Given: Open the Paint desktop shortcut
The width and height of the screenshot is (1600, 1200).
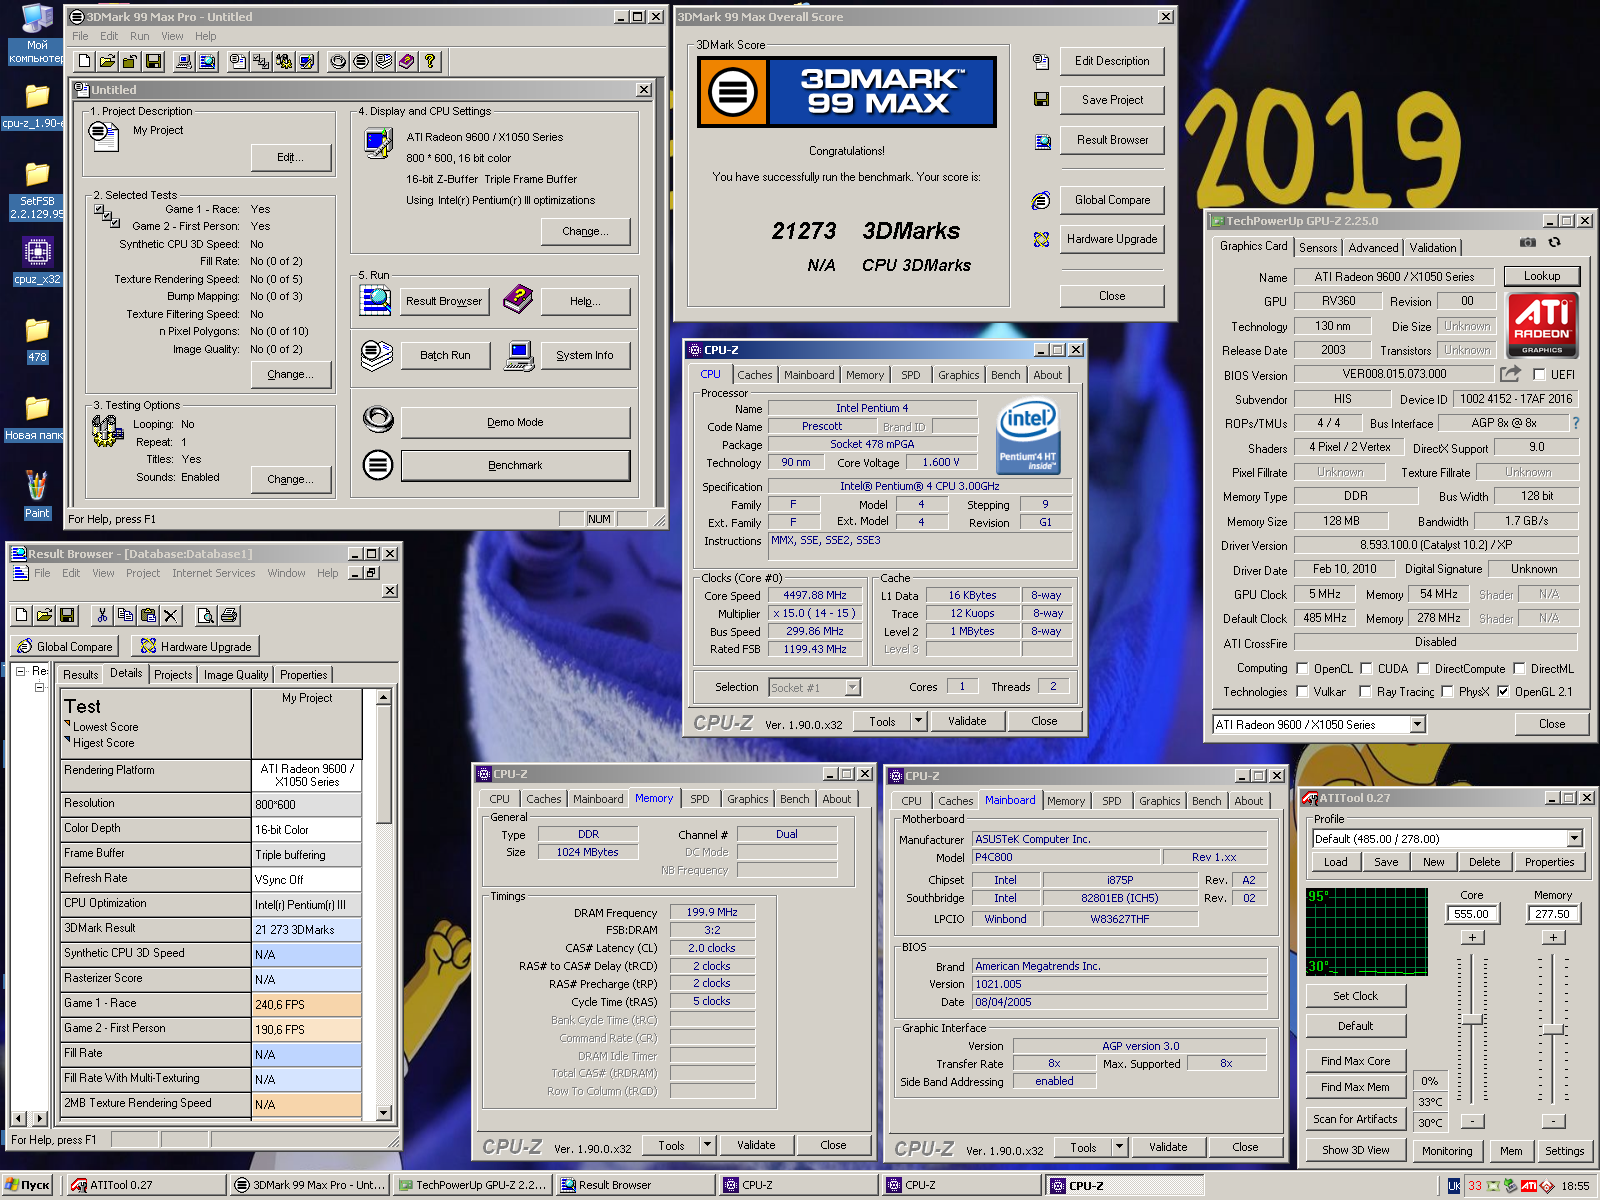Looking at the screenshot, I should 37,494.
